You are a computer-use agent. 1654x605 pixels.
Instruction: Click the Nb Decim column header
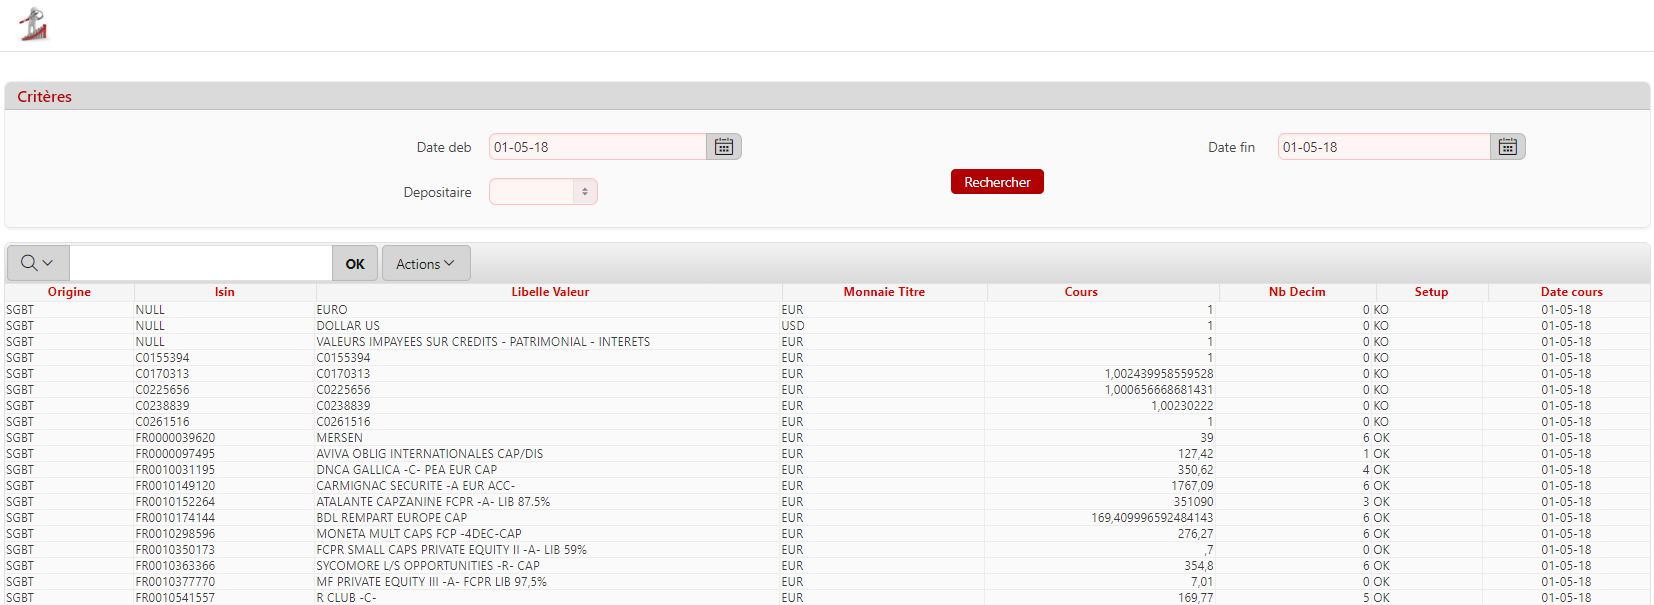1296,292
